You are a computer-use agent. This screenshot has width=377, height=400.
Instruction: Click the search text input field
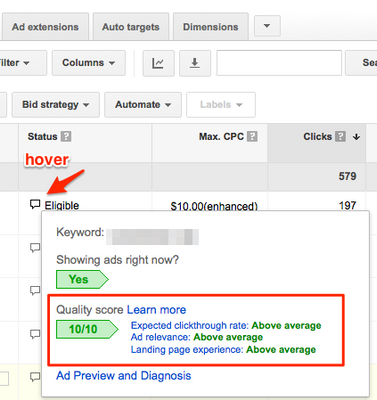[x=279, y=63]
